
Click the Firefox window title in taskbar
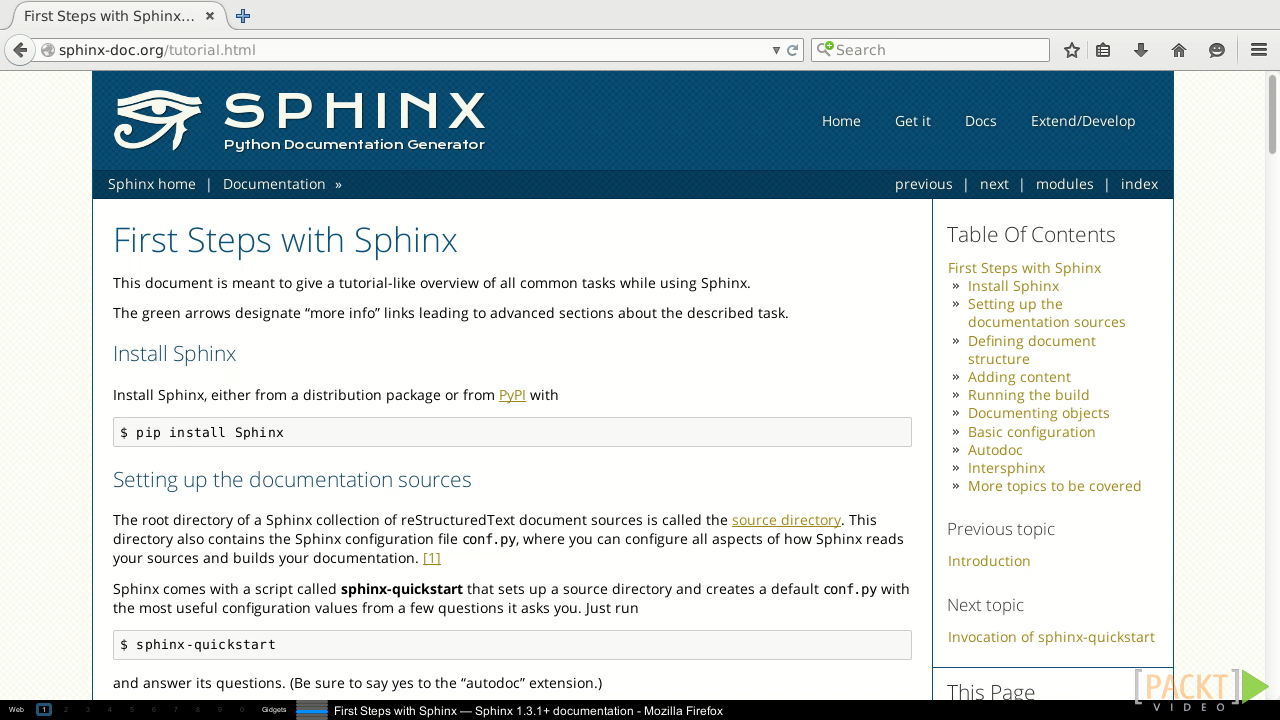point(528,711)
